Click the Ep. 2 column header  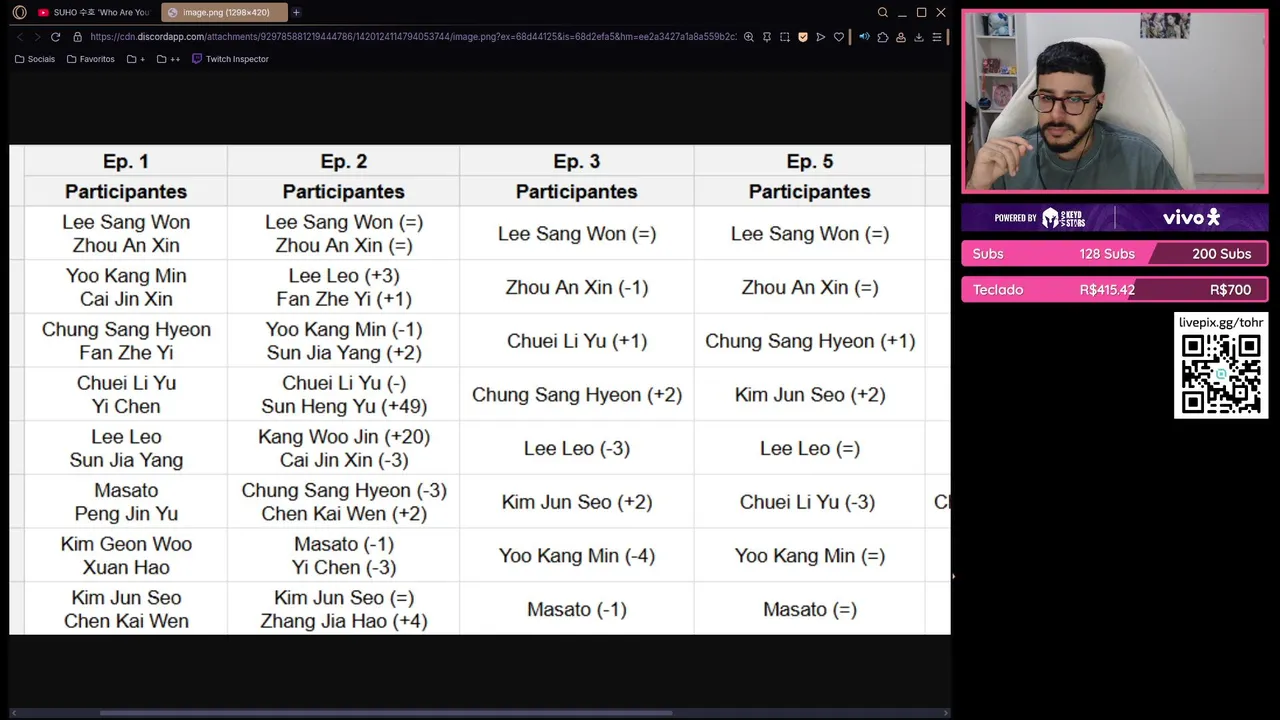pos(343,161)
